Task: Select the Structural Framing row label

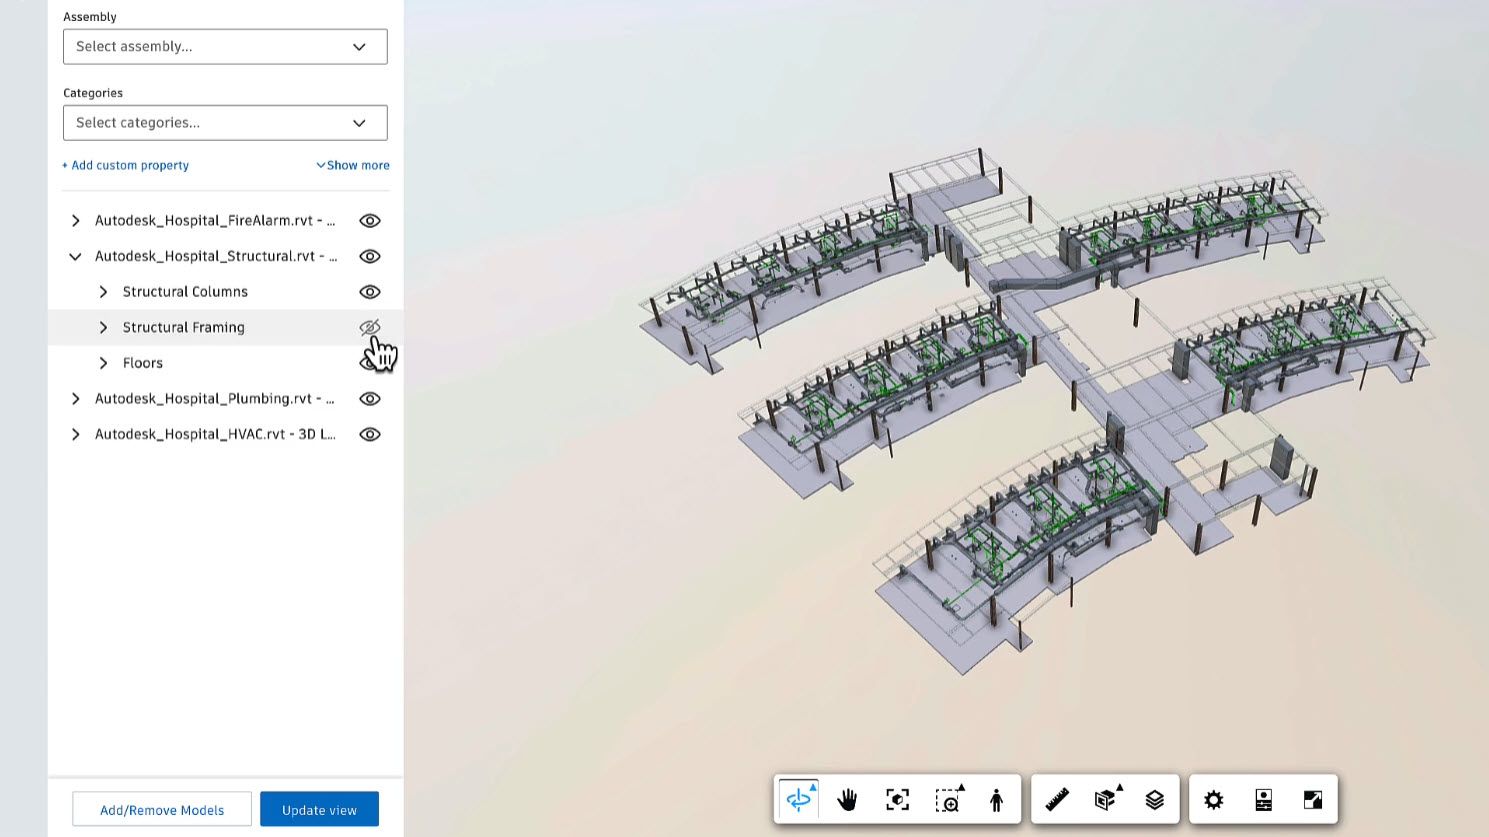Action: (x=184, y=327)
